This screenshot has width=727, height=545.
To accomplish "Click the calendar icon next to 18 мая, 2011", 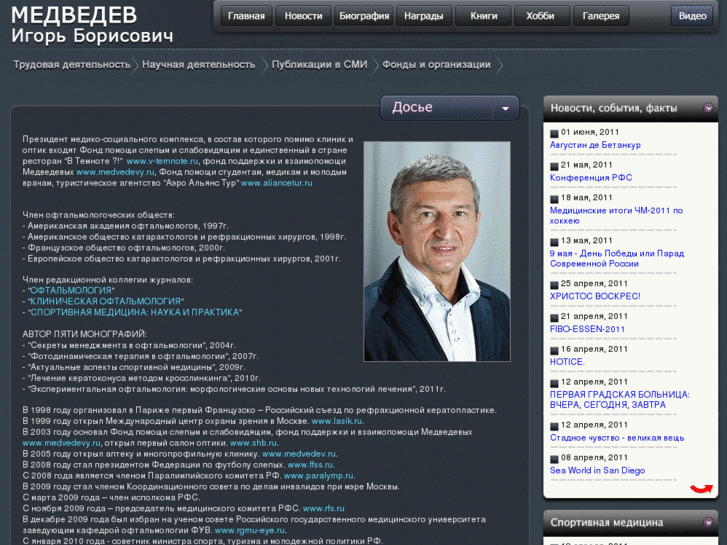I will (x=554, y=199).
